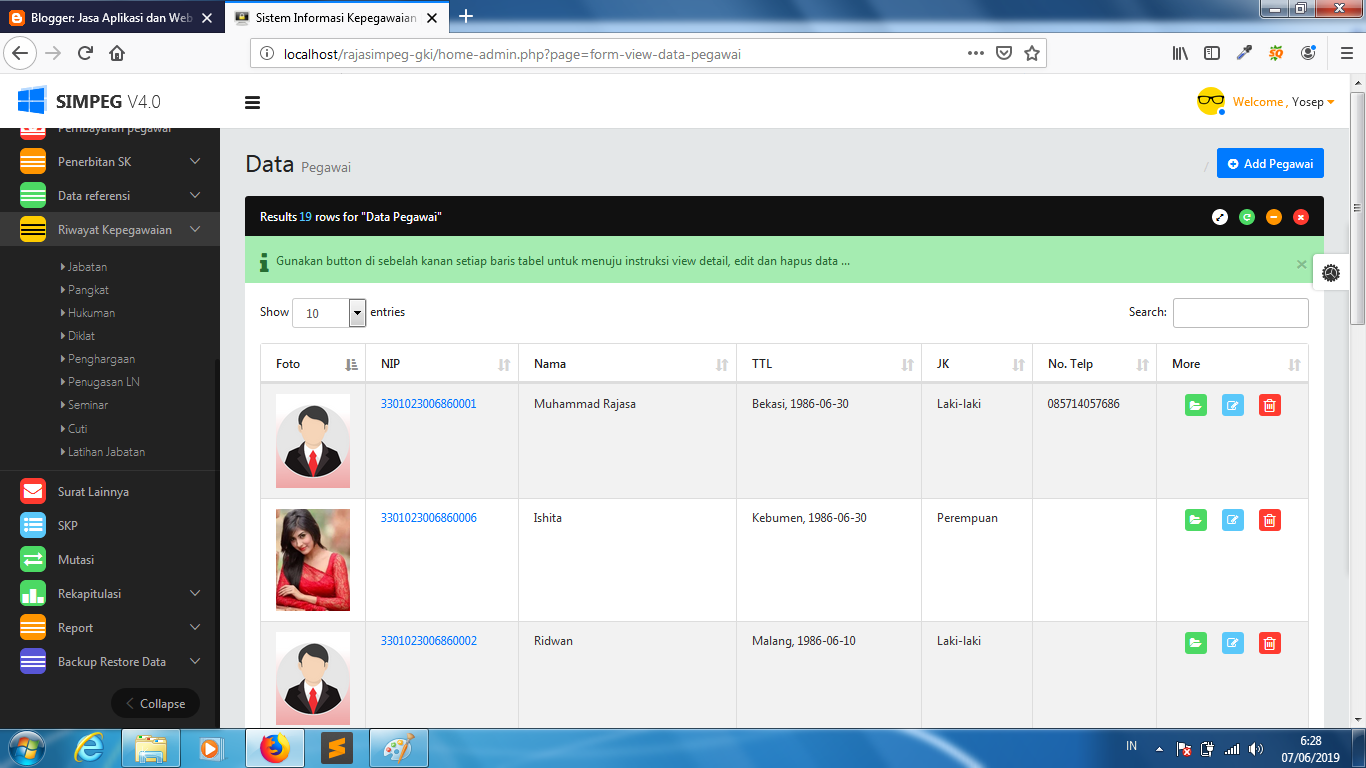Delete the Ridwan employee row

point(1269,643)
